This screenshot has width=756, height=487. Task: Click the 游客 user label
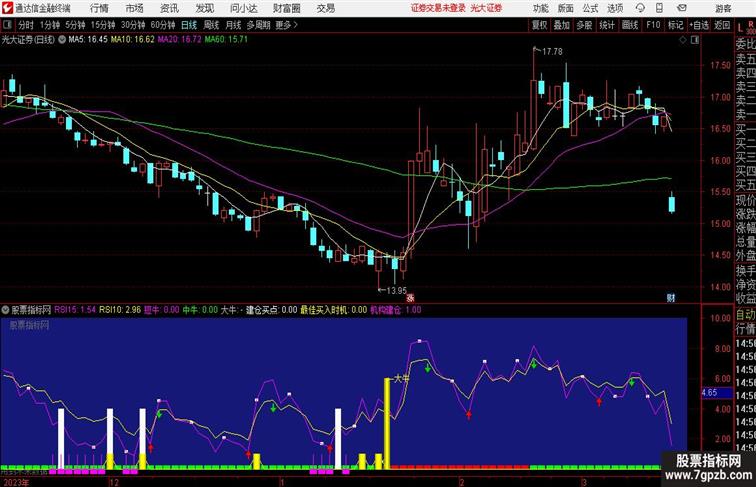coord(723,8)
